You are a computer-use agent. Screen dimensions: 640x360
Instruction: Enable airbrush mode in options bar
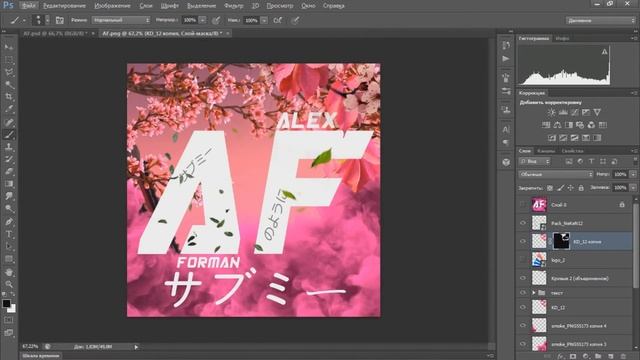[278, 20]
